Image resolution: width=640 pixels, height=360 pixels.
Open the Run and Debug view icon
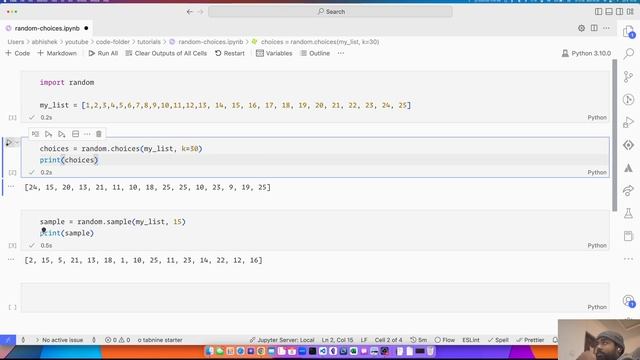629,122
